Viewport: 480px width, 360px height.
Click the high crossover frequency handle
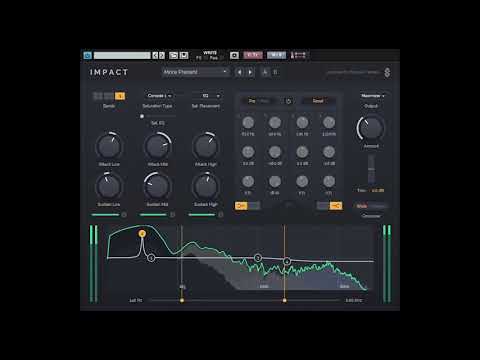click(x=284, y=300)
